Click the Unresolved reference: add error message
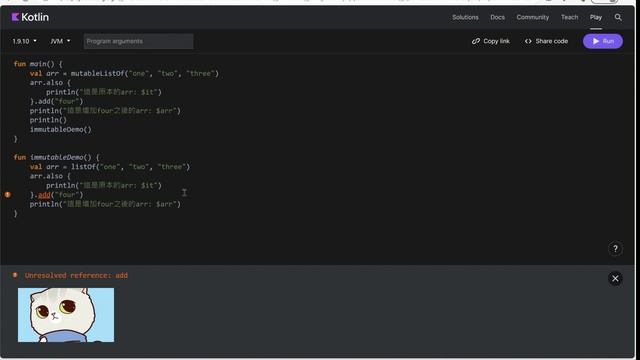This screenshot has width=640, height=360. click(76, 276)
